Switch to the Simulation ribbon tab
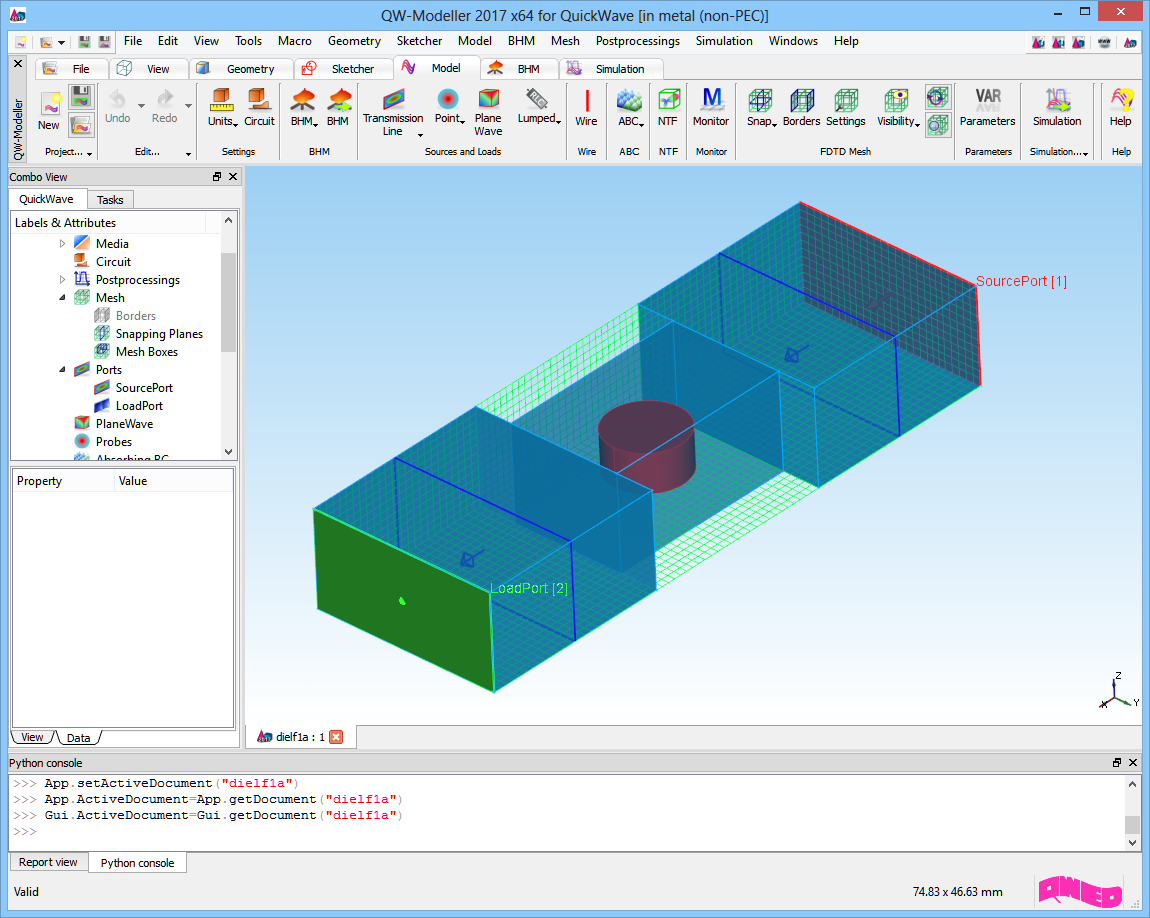The height and width of the screenshot is (918, 1150). pyautogui.click(x=612, y=68)
